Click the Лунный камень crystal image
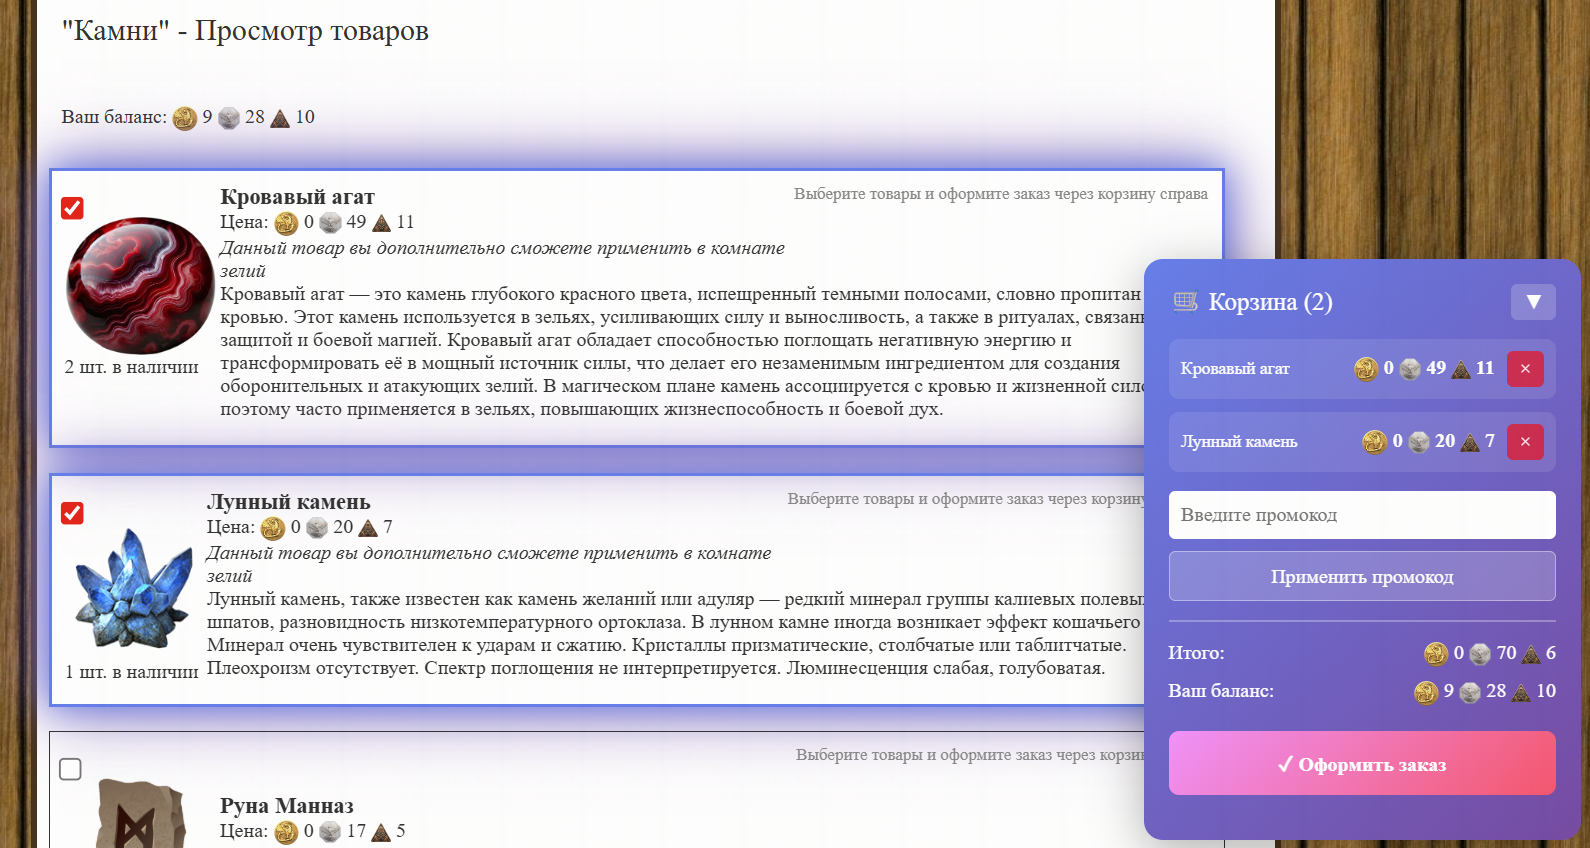Screen dimensions: 1590x848 (134, 588)
